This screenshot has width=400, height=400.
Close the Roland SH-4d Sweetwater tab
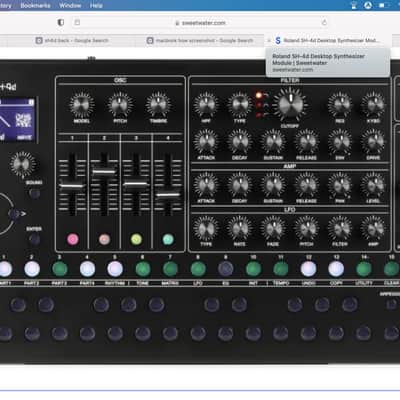click(269, 41)
